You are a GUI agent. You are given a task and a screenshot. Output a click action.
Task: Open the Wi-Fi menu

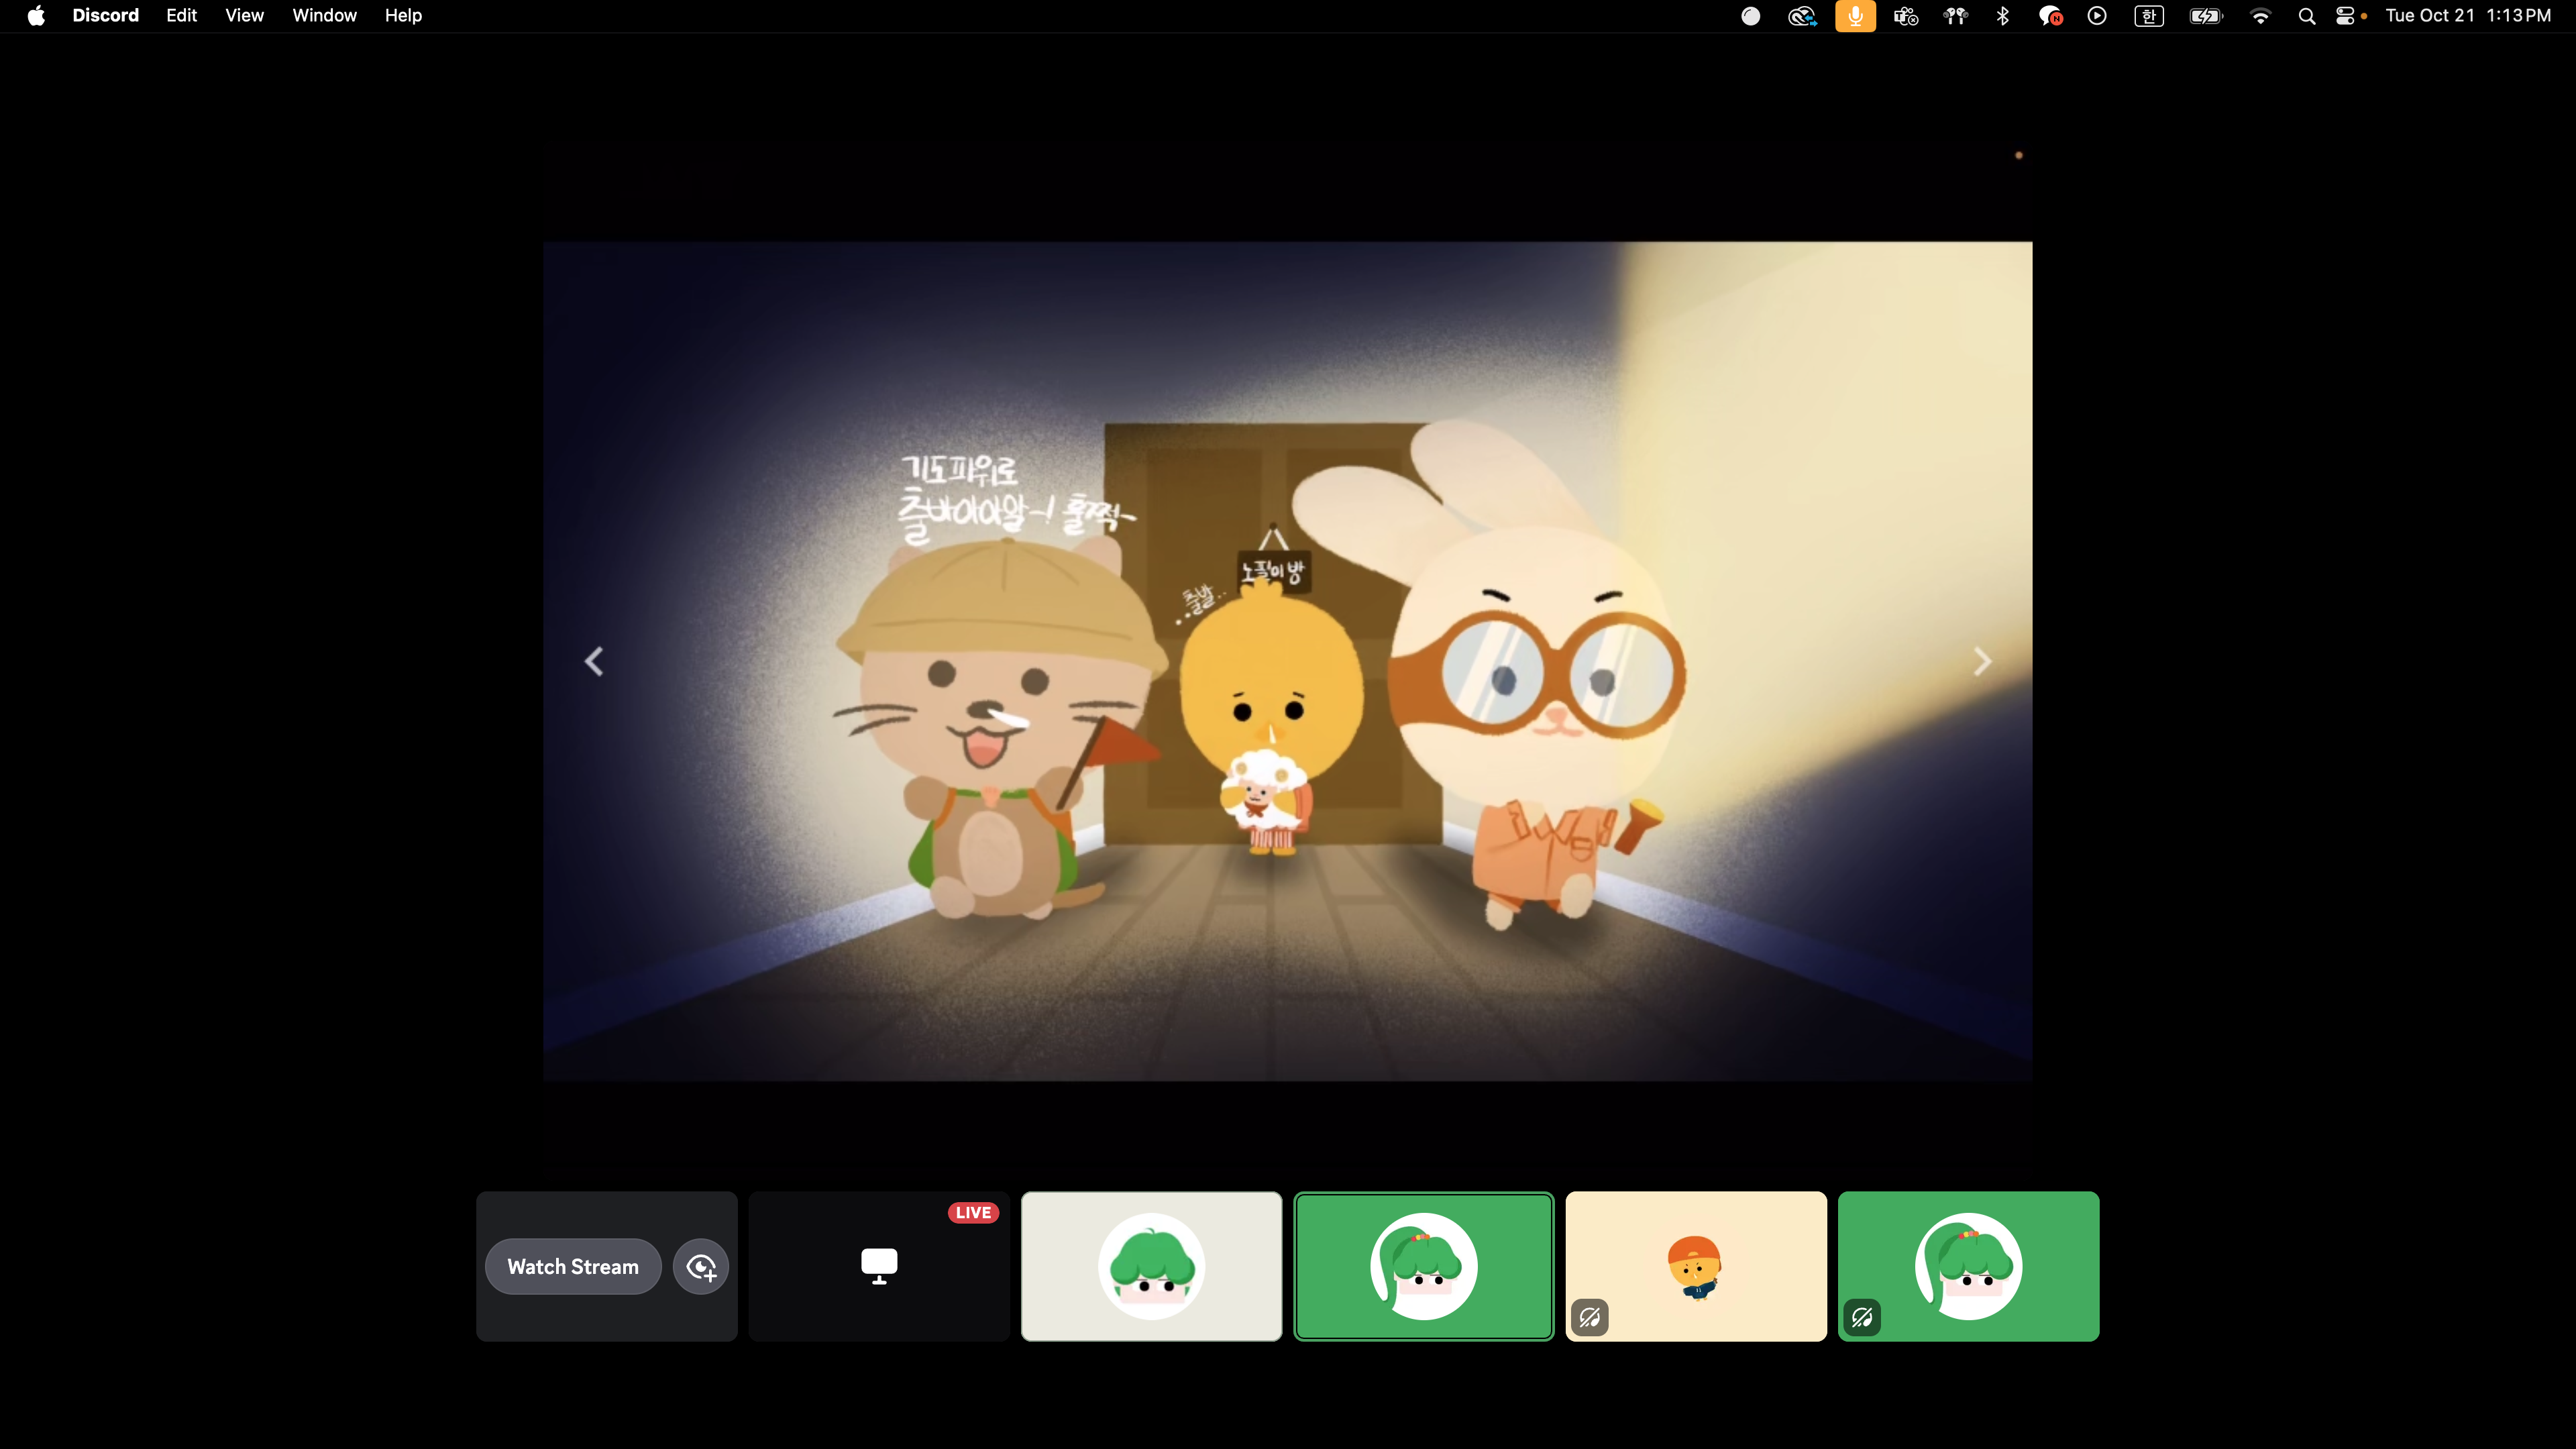(2260, 16)
